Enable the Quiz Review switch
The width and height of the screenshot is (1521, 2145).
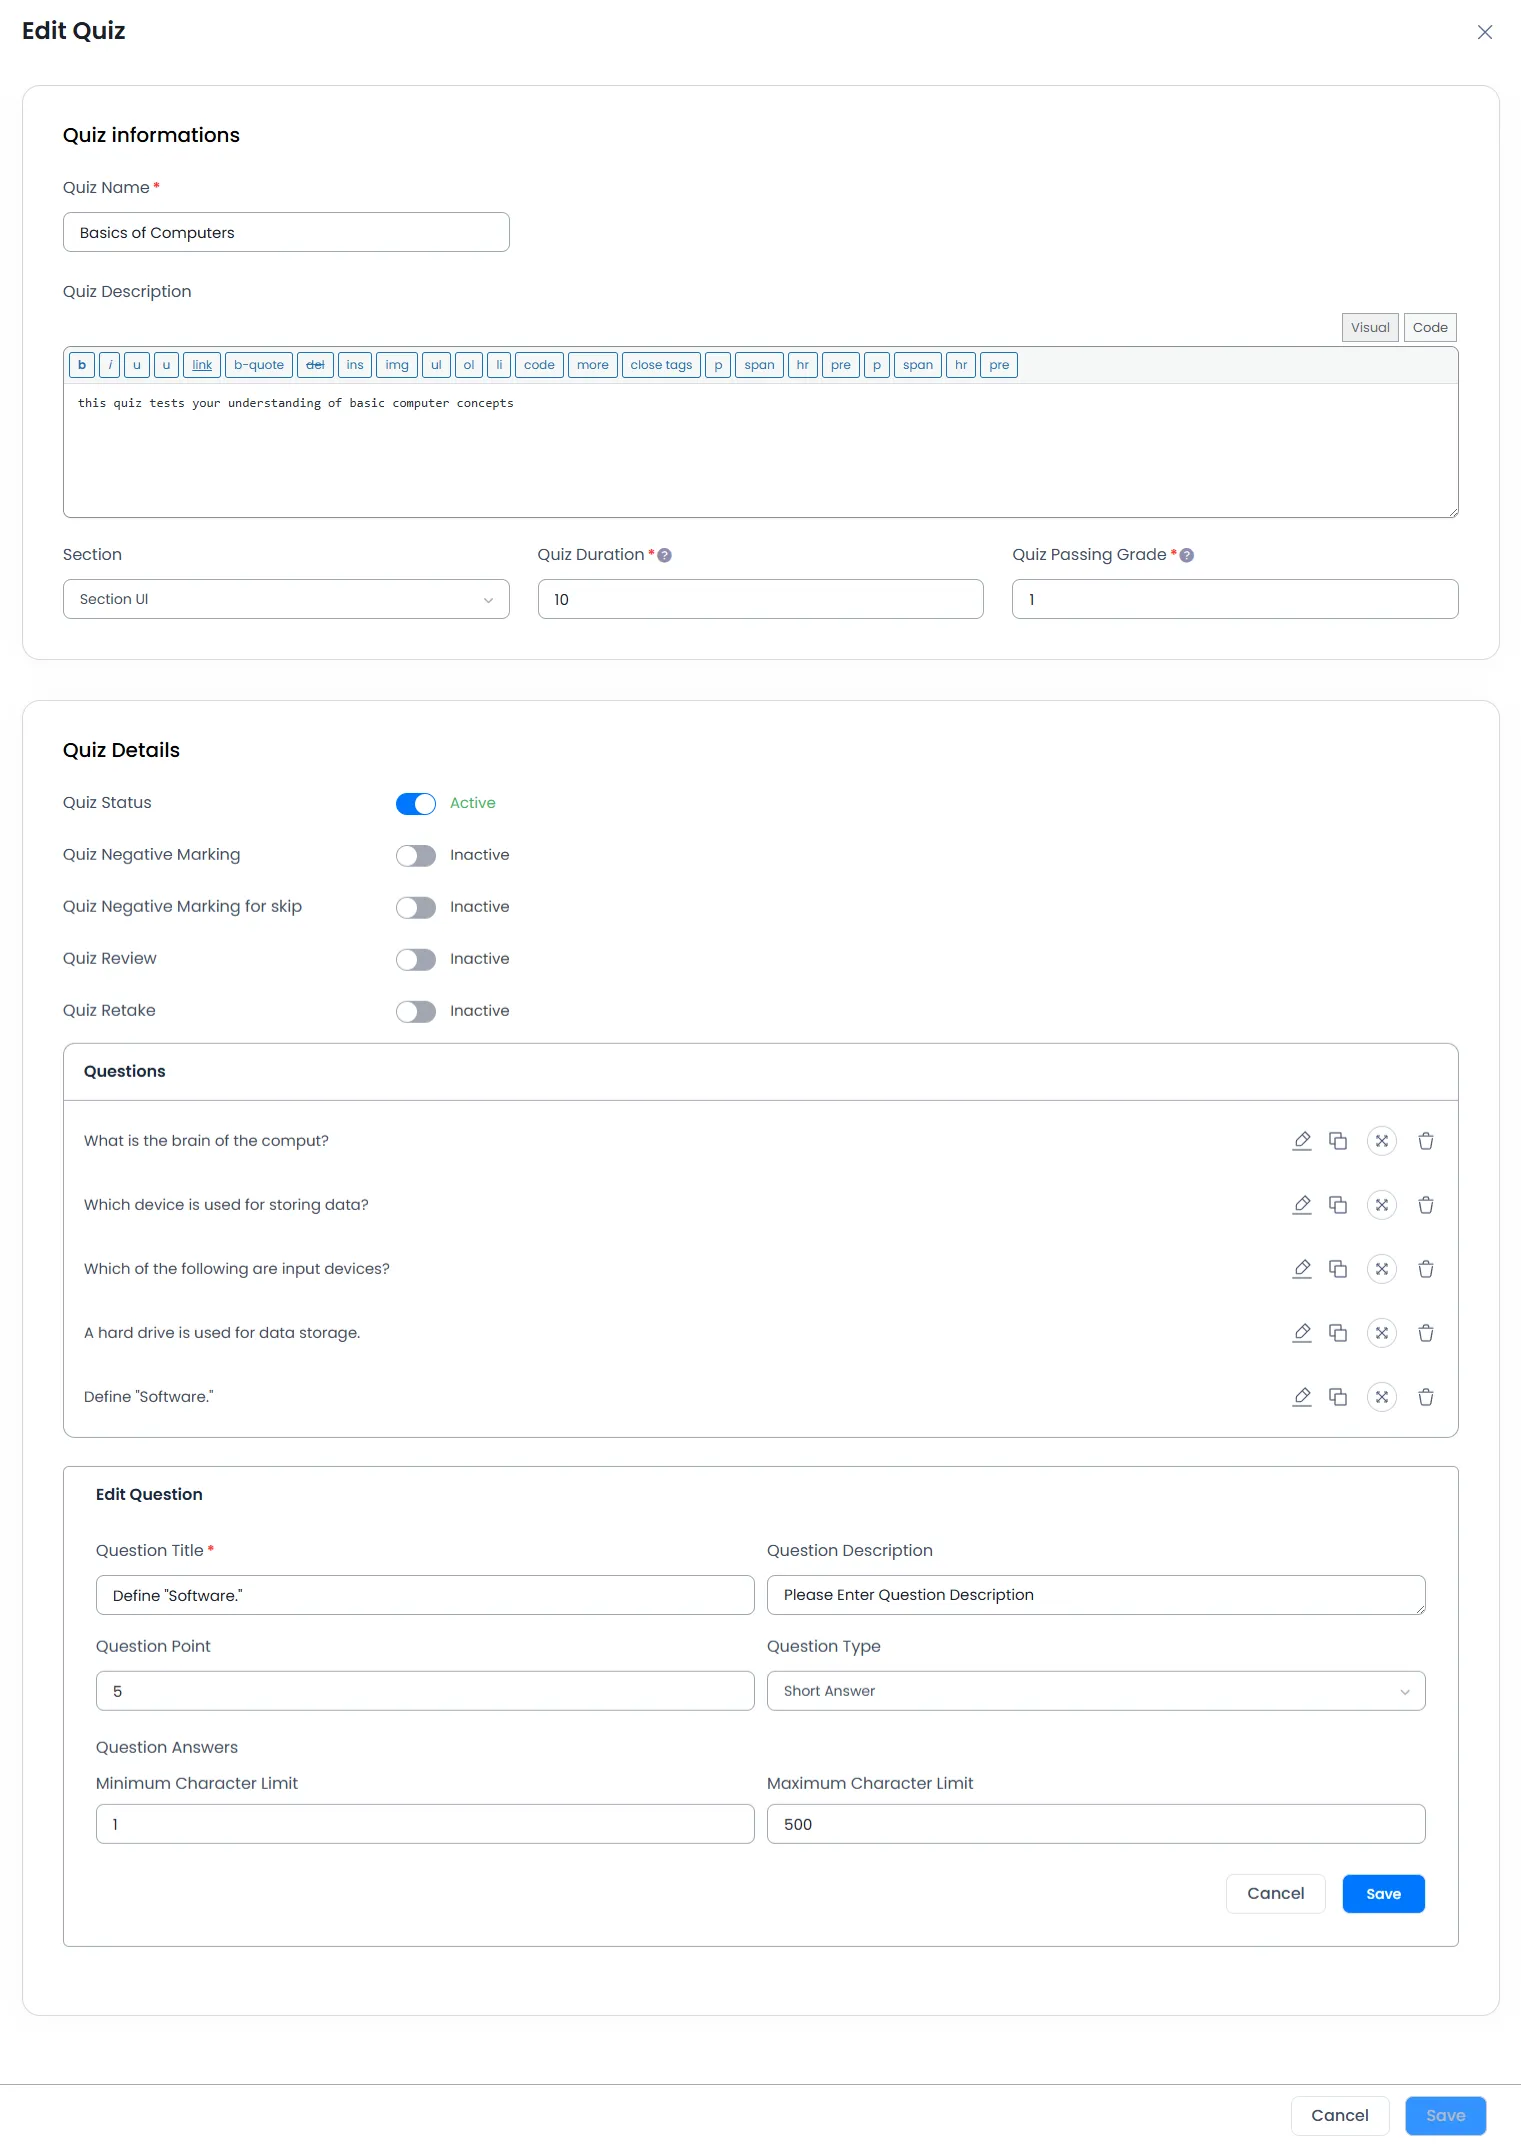[416, 960]
